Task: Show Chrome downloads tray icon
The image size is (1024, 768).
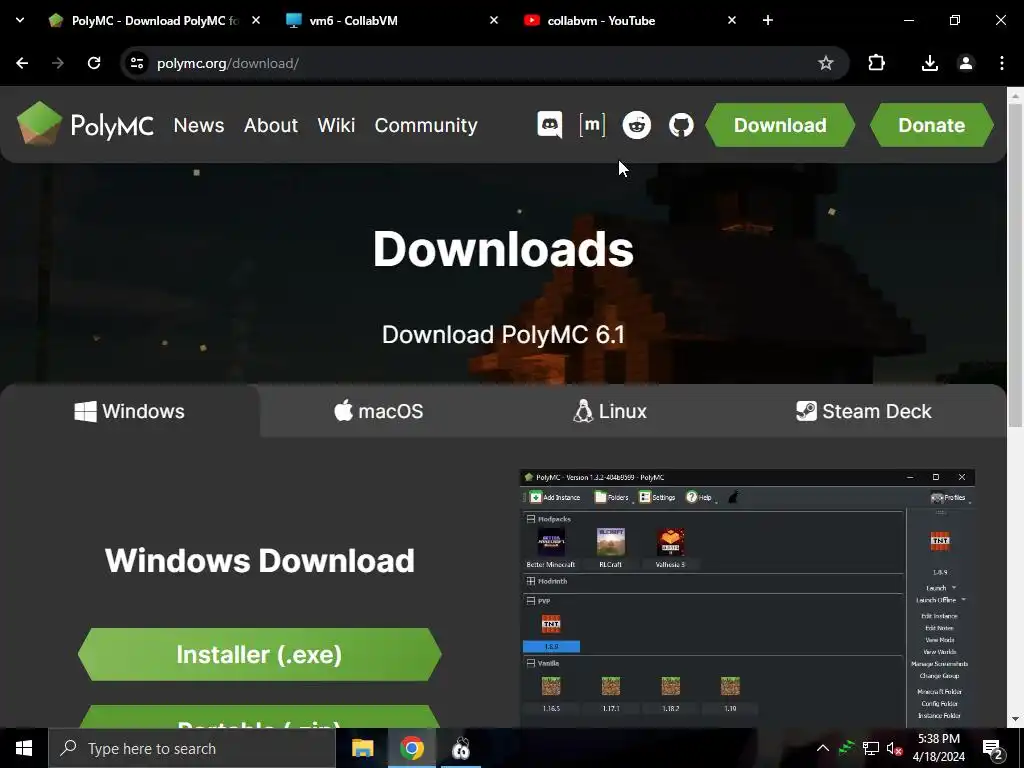Action: (930, 63)
